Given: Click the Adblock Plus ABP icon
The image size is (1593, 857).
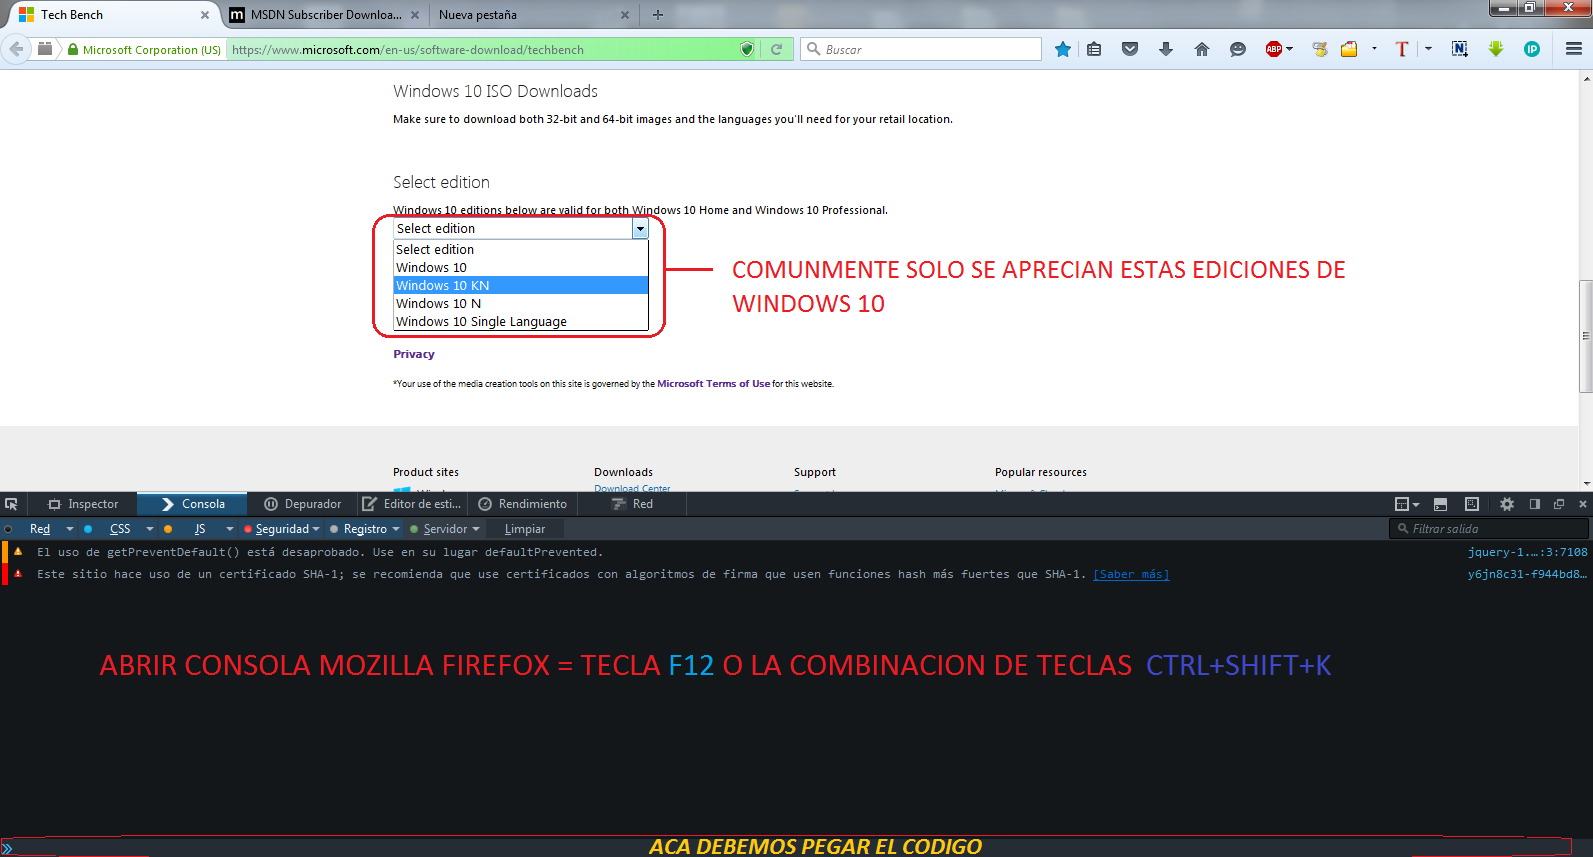Looking at the screenshot, I should tap(1273, 49).
